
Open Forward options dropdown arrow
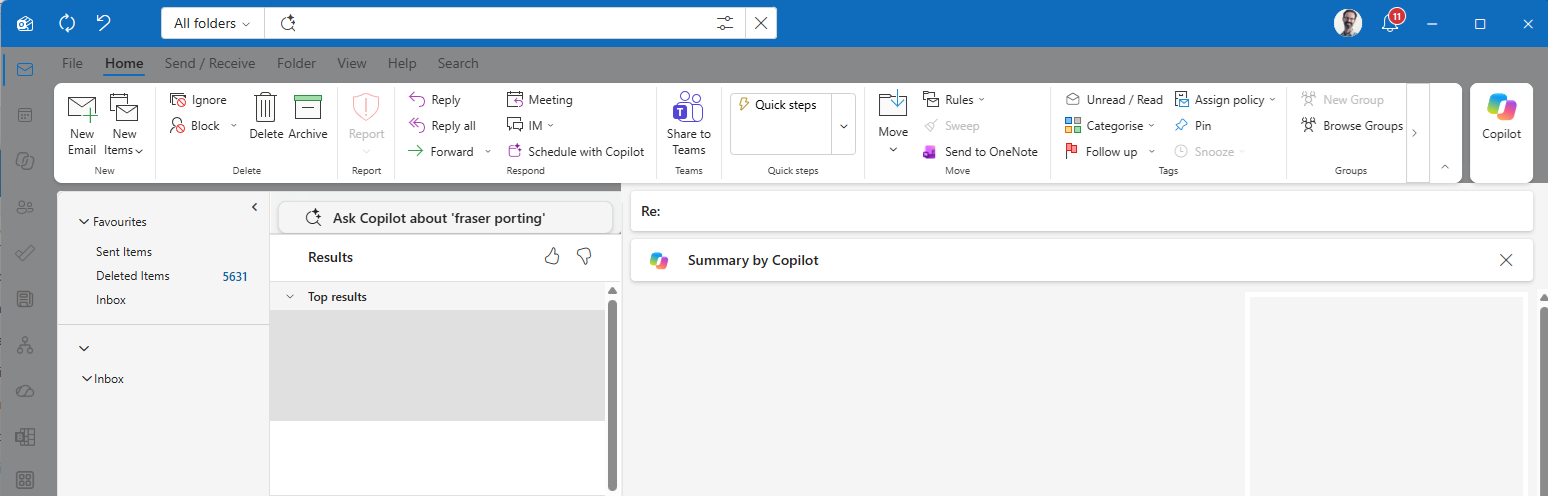click(x=488, y=152)
